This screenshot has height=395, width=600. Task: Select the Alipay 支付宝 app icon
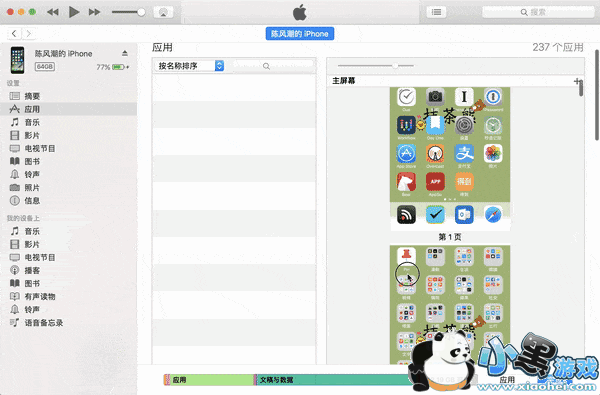click(x=464, y=153)
